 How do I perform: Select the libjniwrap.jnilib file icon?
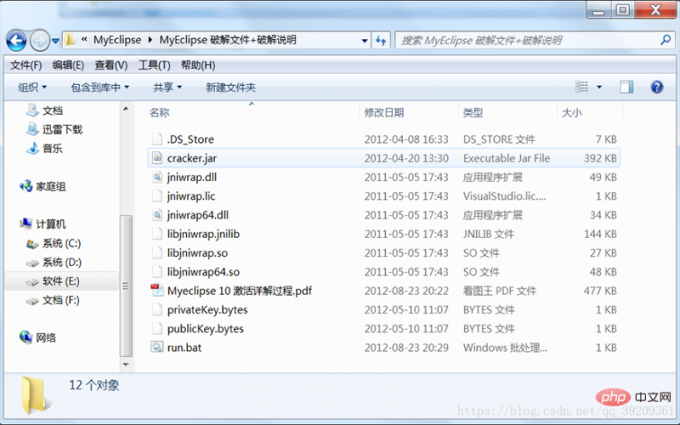point(157,234)
